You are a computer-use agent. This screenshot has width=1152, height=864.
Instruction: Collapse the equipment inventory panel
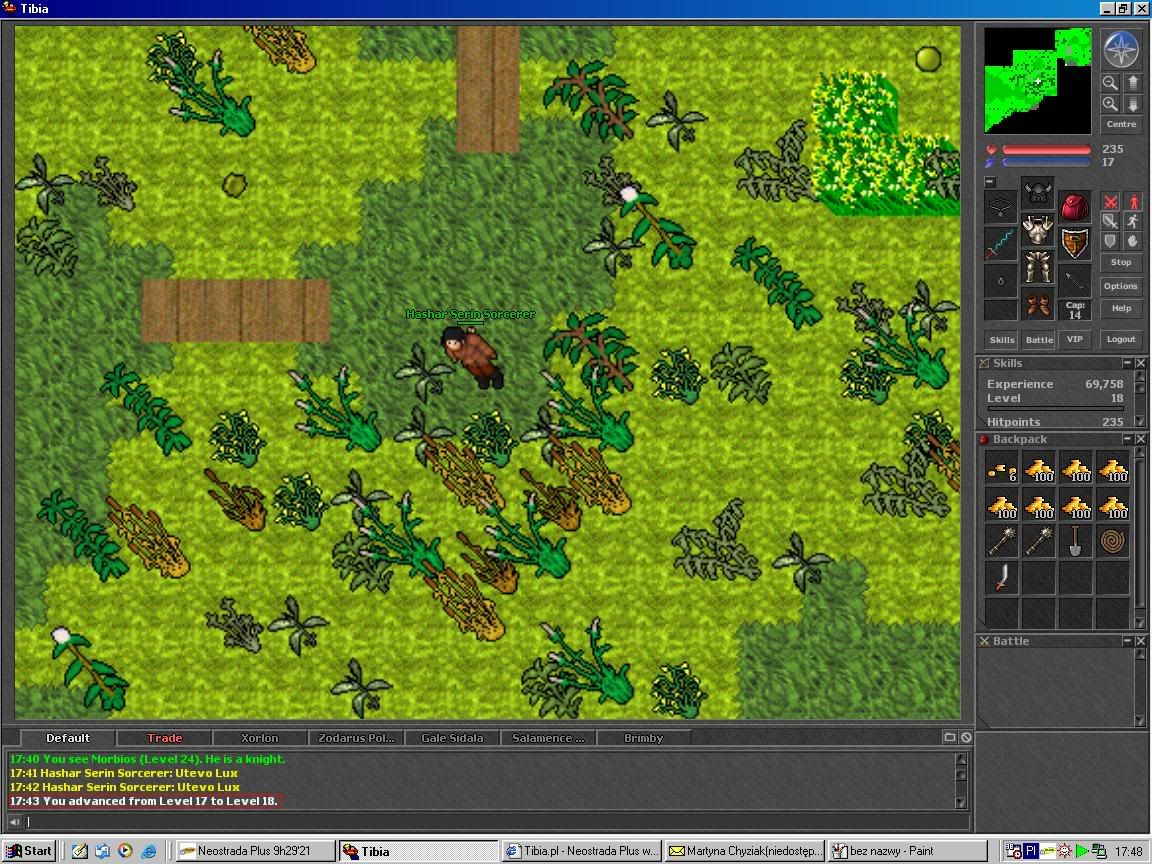pyautogui.click(x=990, y=181)
